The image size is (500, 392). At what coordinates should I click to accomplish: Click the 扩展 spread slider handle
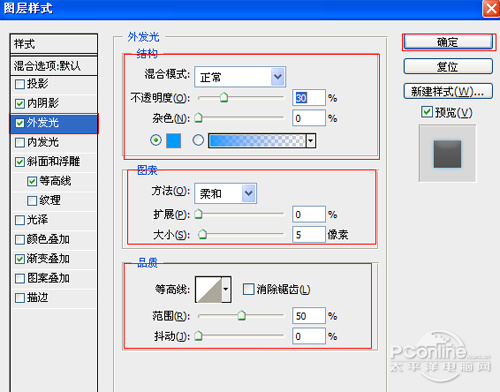tap(199, 214)
